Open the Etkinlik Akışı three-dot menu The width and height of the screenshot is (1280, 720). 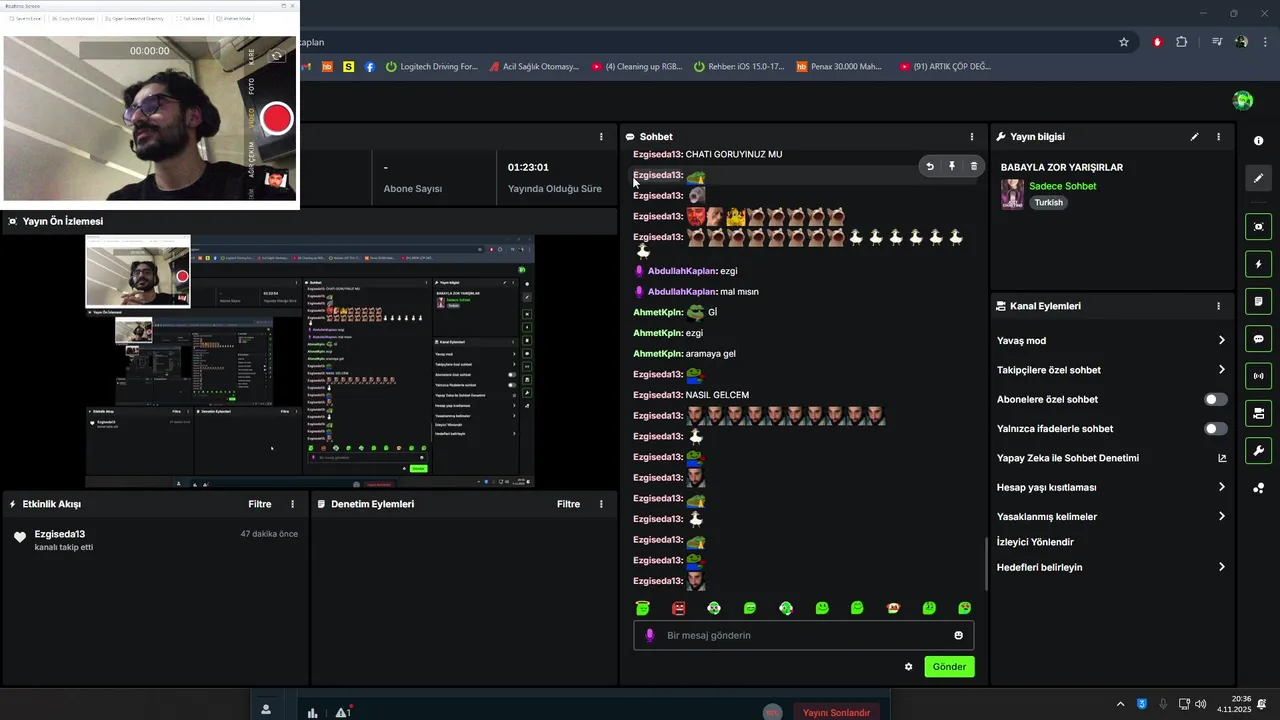[293, 504]
